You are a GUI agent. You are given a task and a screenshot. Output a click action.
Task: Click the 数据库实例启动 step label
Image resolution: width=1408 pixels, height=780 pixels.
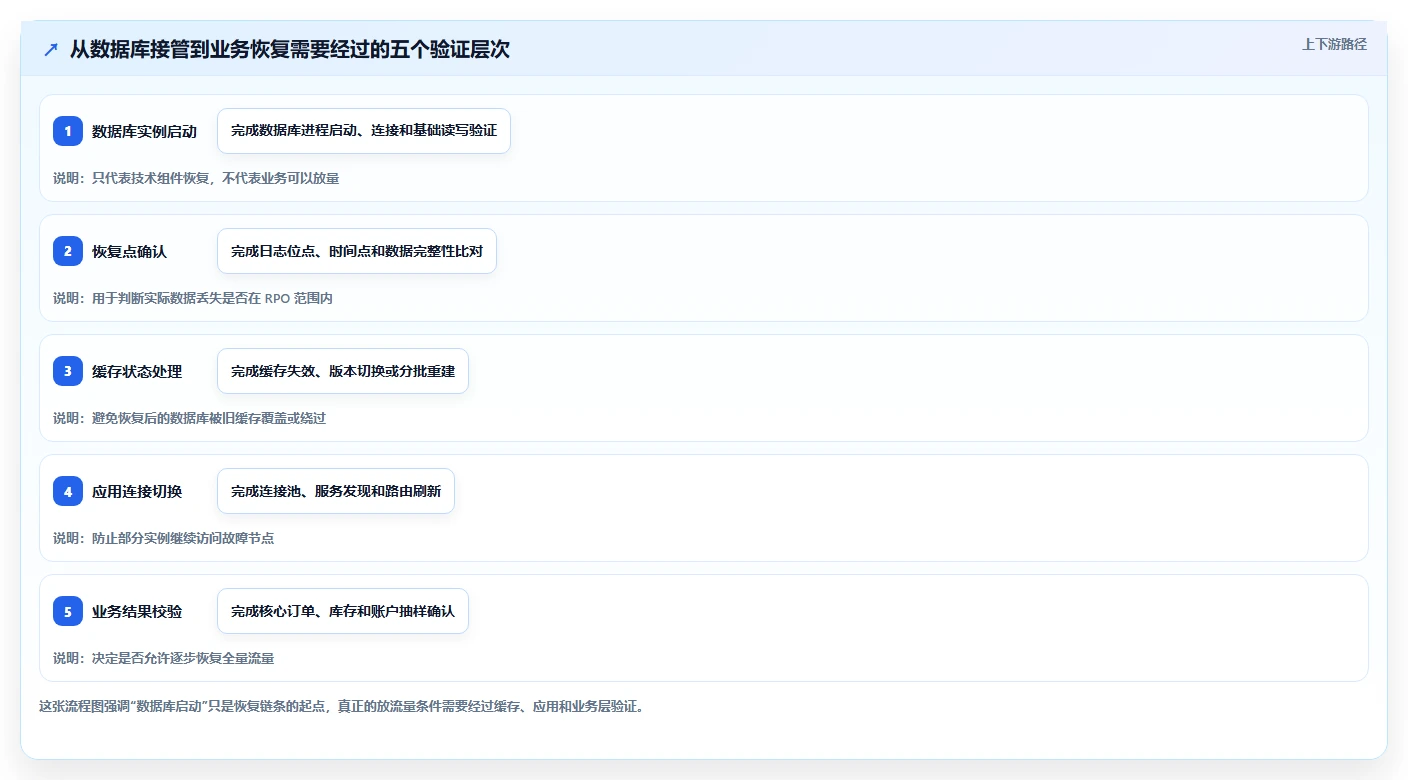coord(144,131)
